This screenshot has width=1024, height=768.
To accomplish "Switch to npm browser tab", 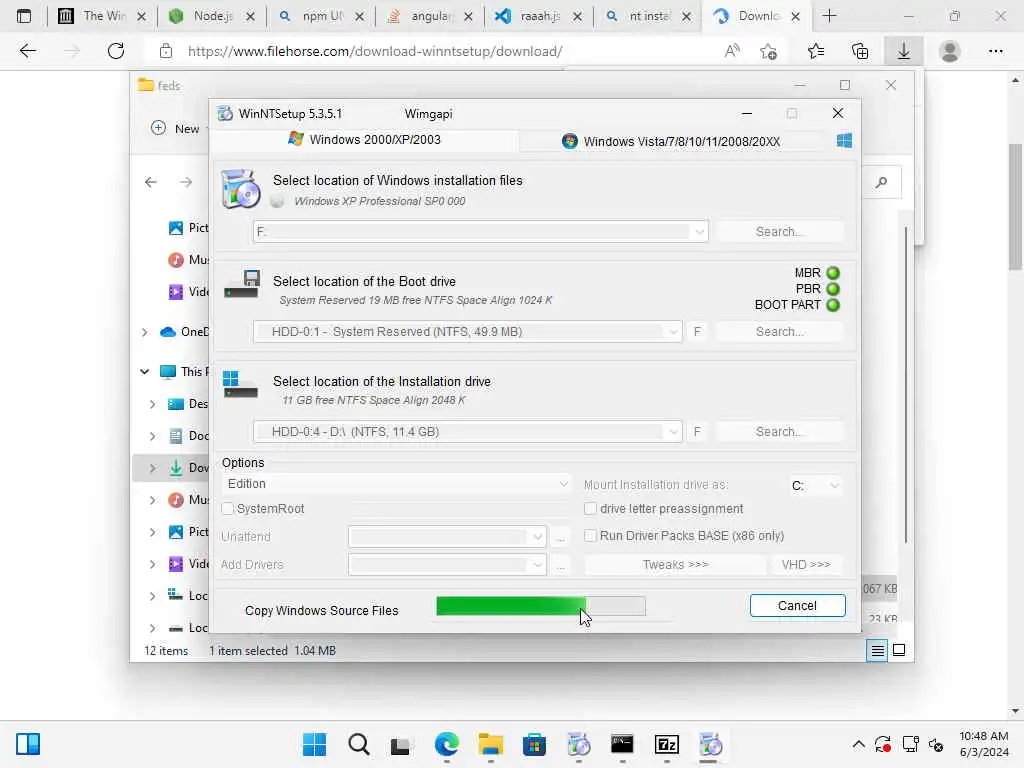I will point(321,16).
